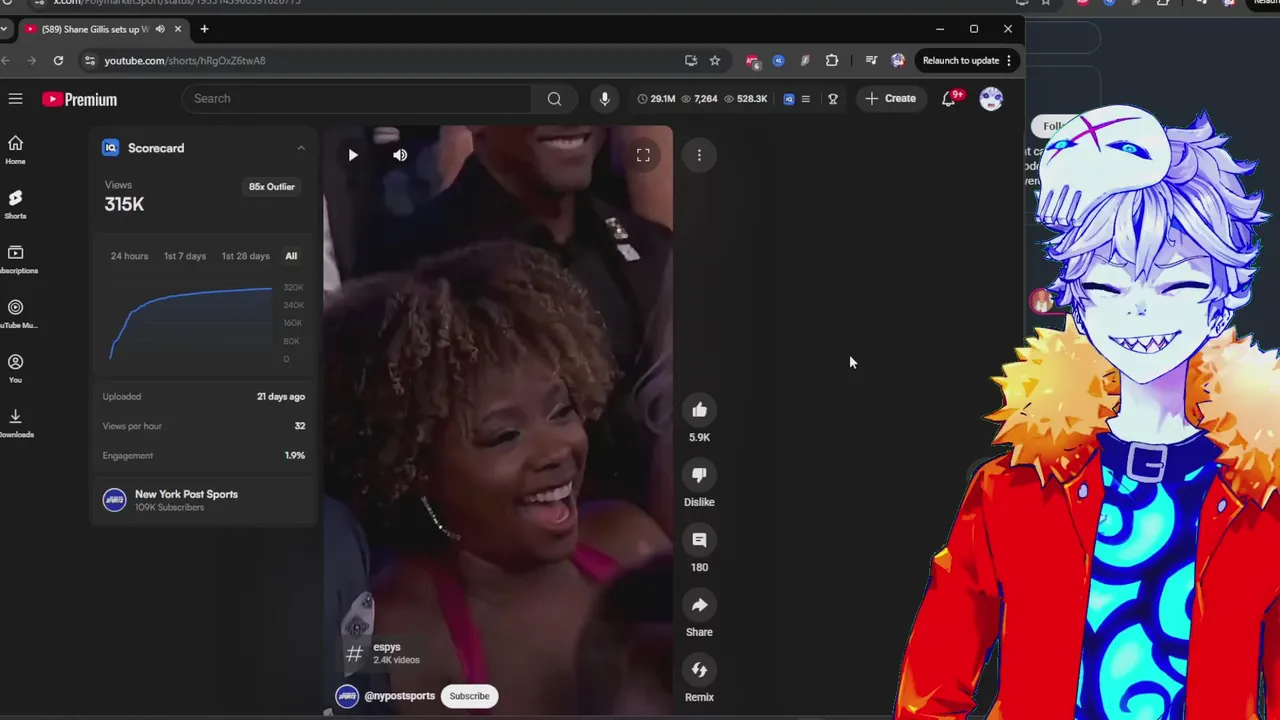This screenshot has height=720, width=1280.
Task: Install app icon in the address bar
Action: tap(690, 61)
